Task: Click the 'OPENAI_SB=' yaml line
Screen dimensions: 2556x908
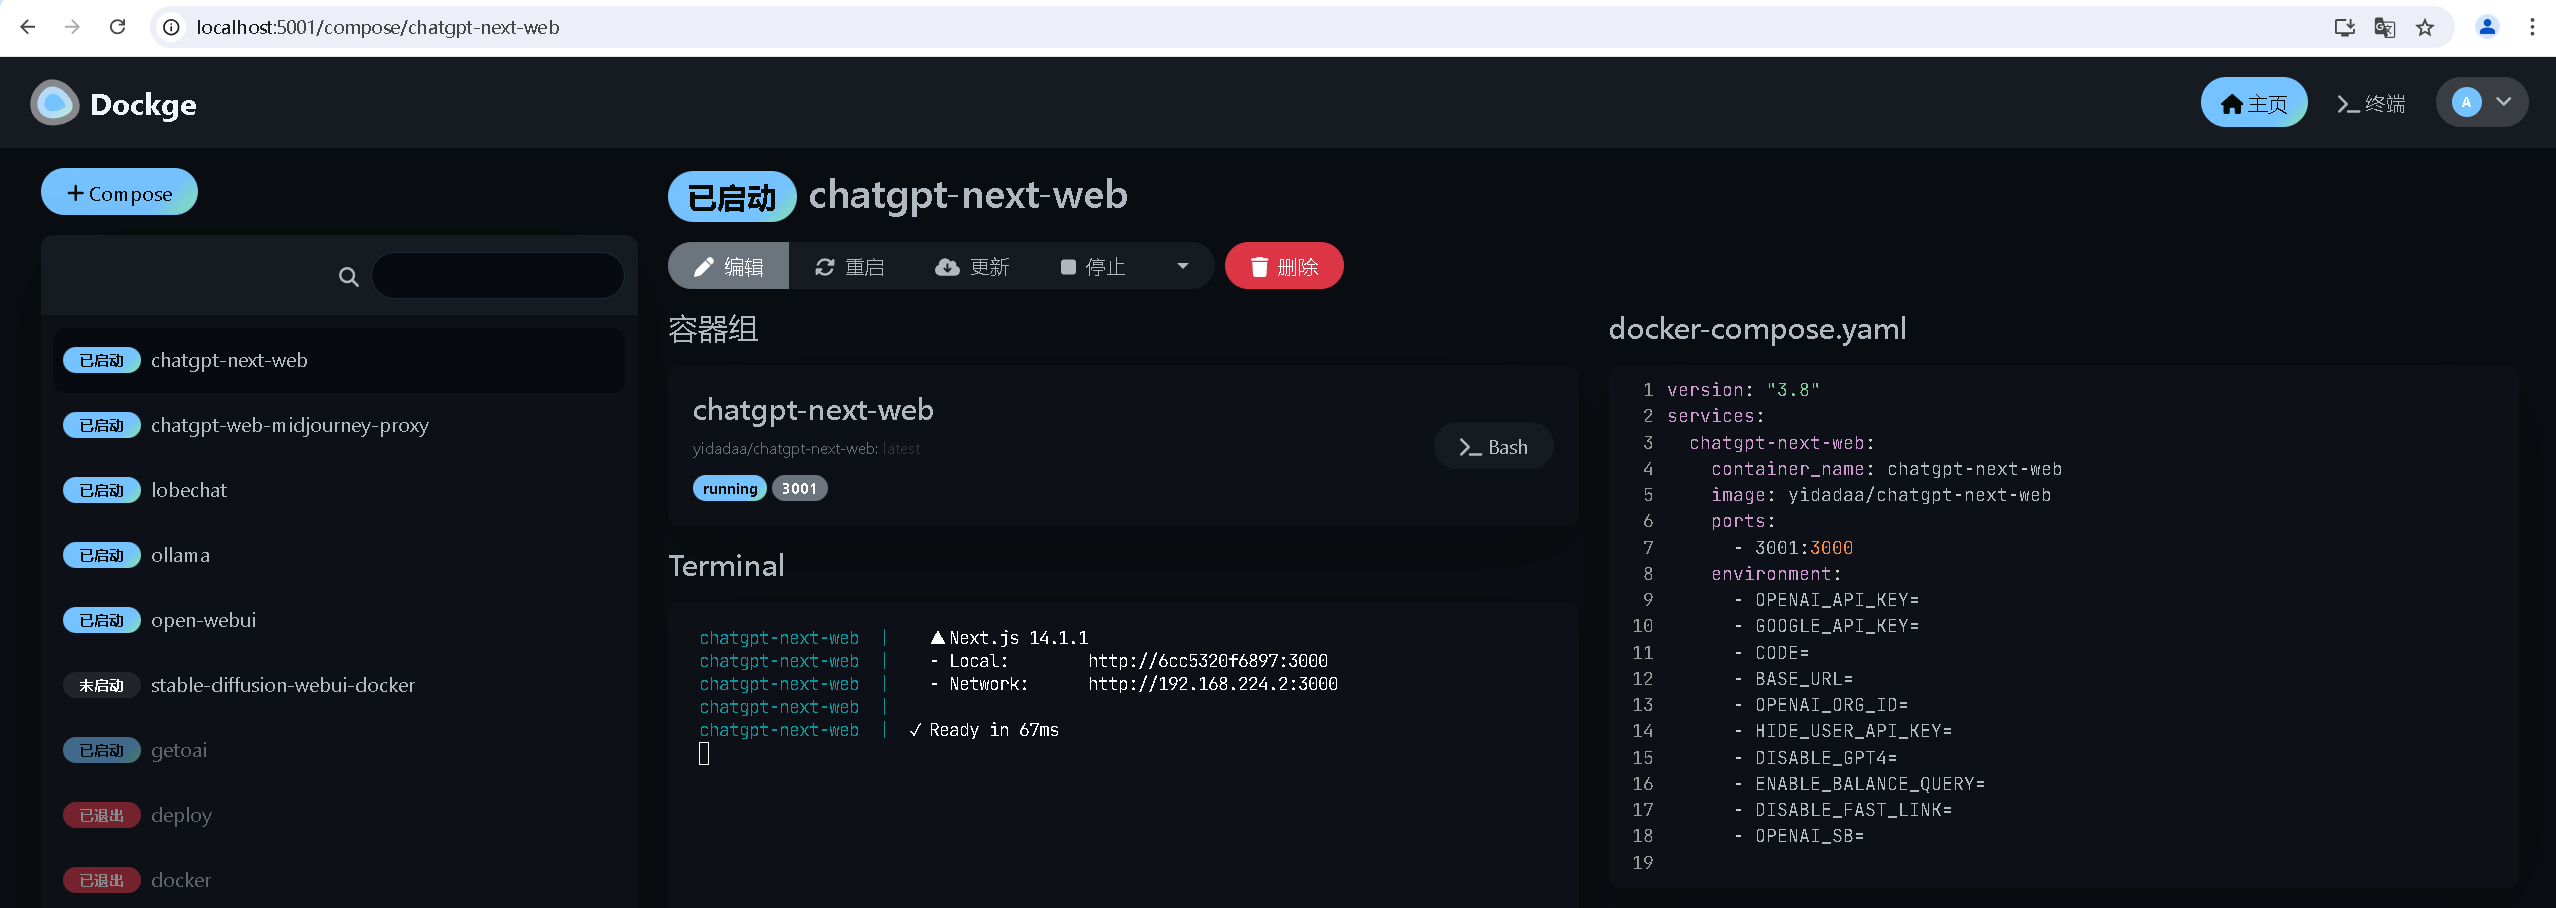Action: pos(1799,836)
